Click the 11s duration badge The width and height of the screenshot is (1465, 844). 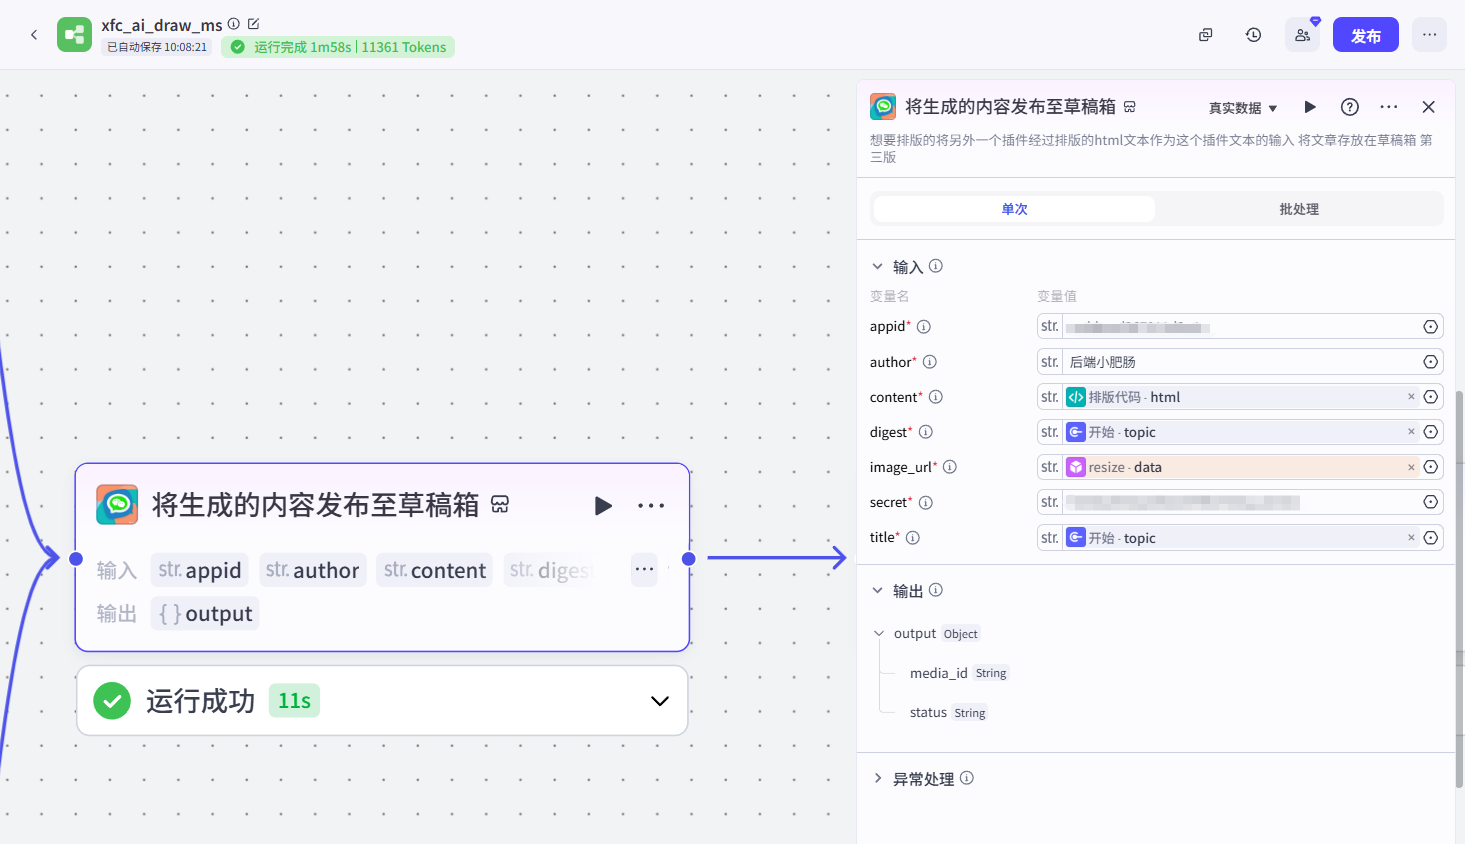(x=294, y=701)
